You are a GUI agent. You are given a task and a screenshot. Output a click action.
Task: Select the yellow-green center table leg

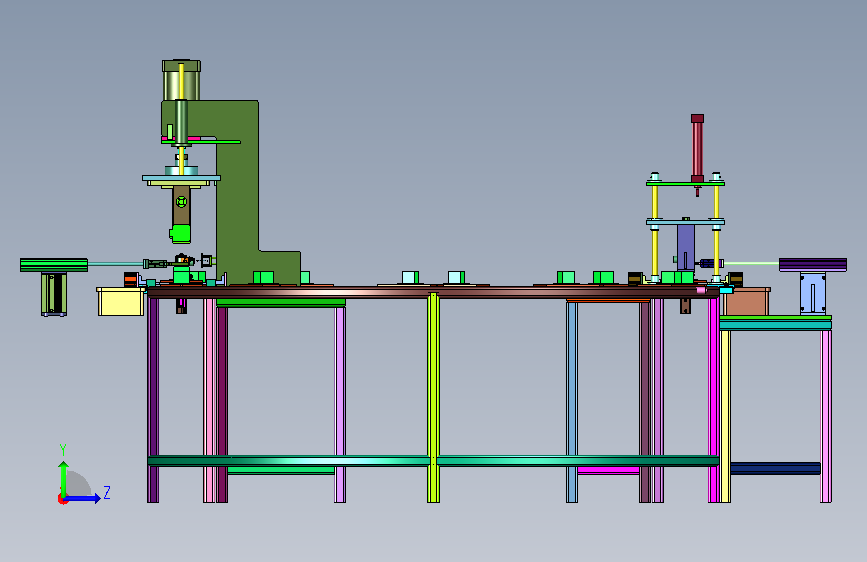(x=434, y=397)
